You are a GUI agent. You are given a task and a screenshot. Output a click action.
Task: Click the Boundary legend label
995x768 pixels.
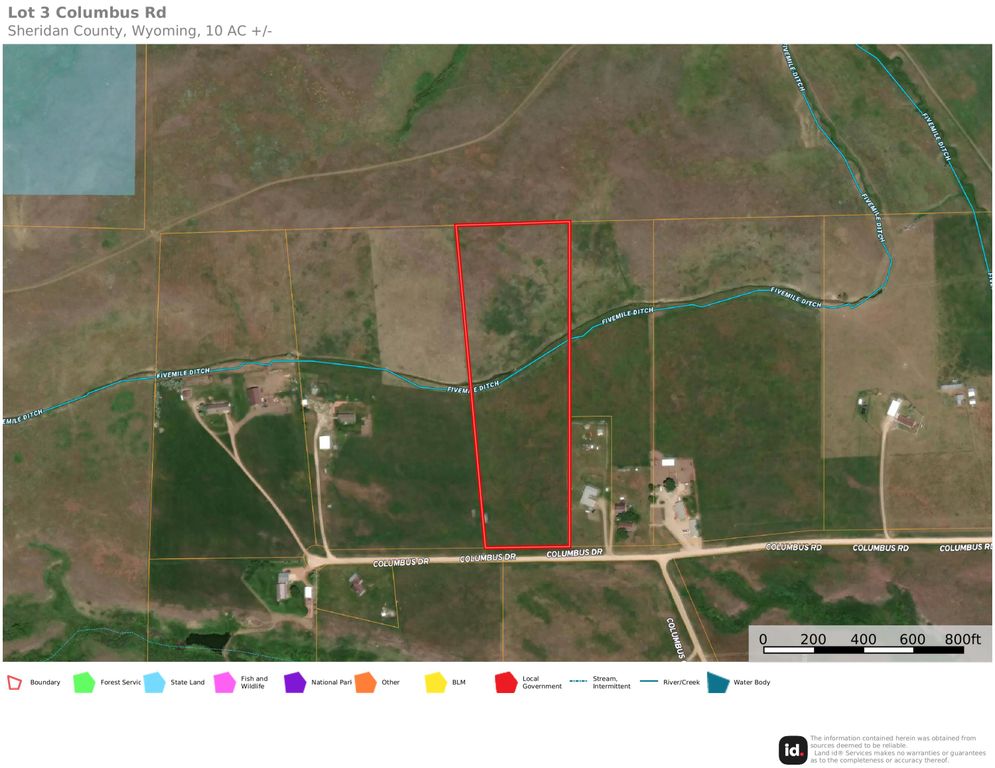click(x=45, y=682)
